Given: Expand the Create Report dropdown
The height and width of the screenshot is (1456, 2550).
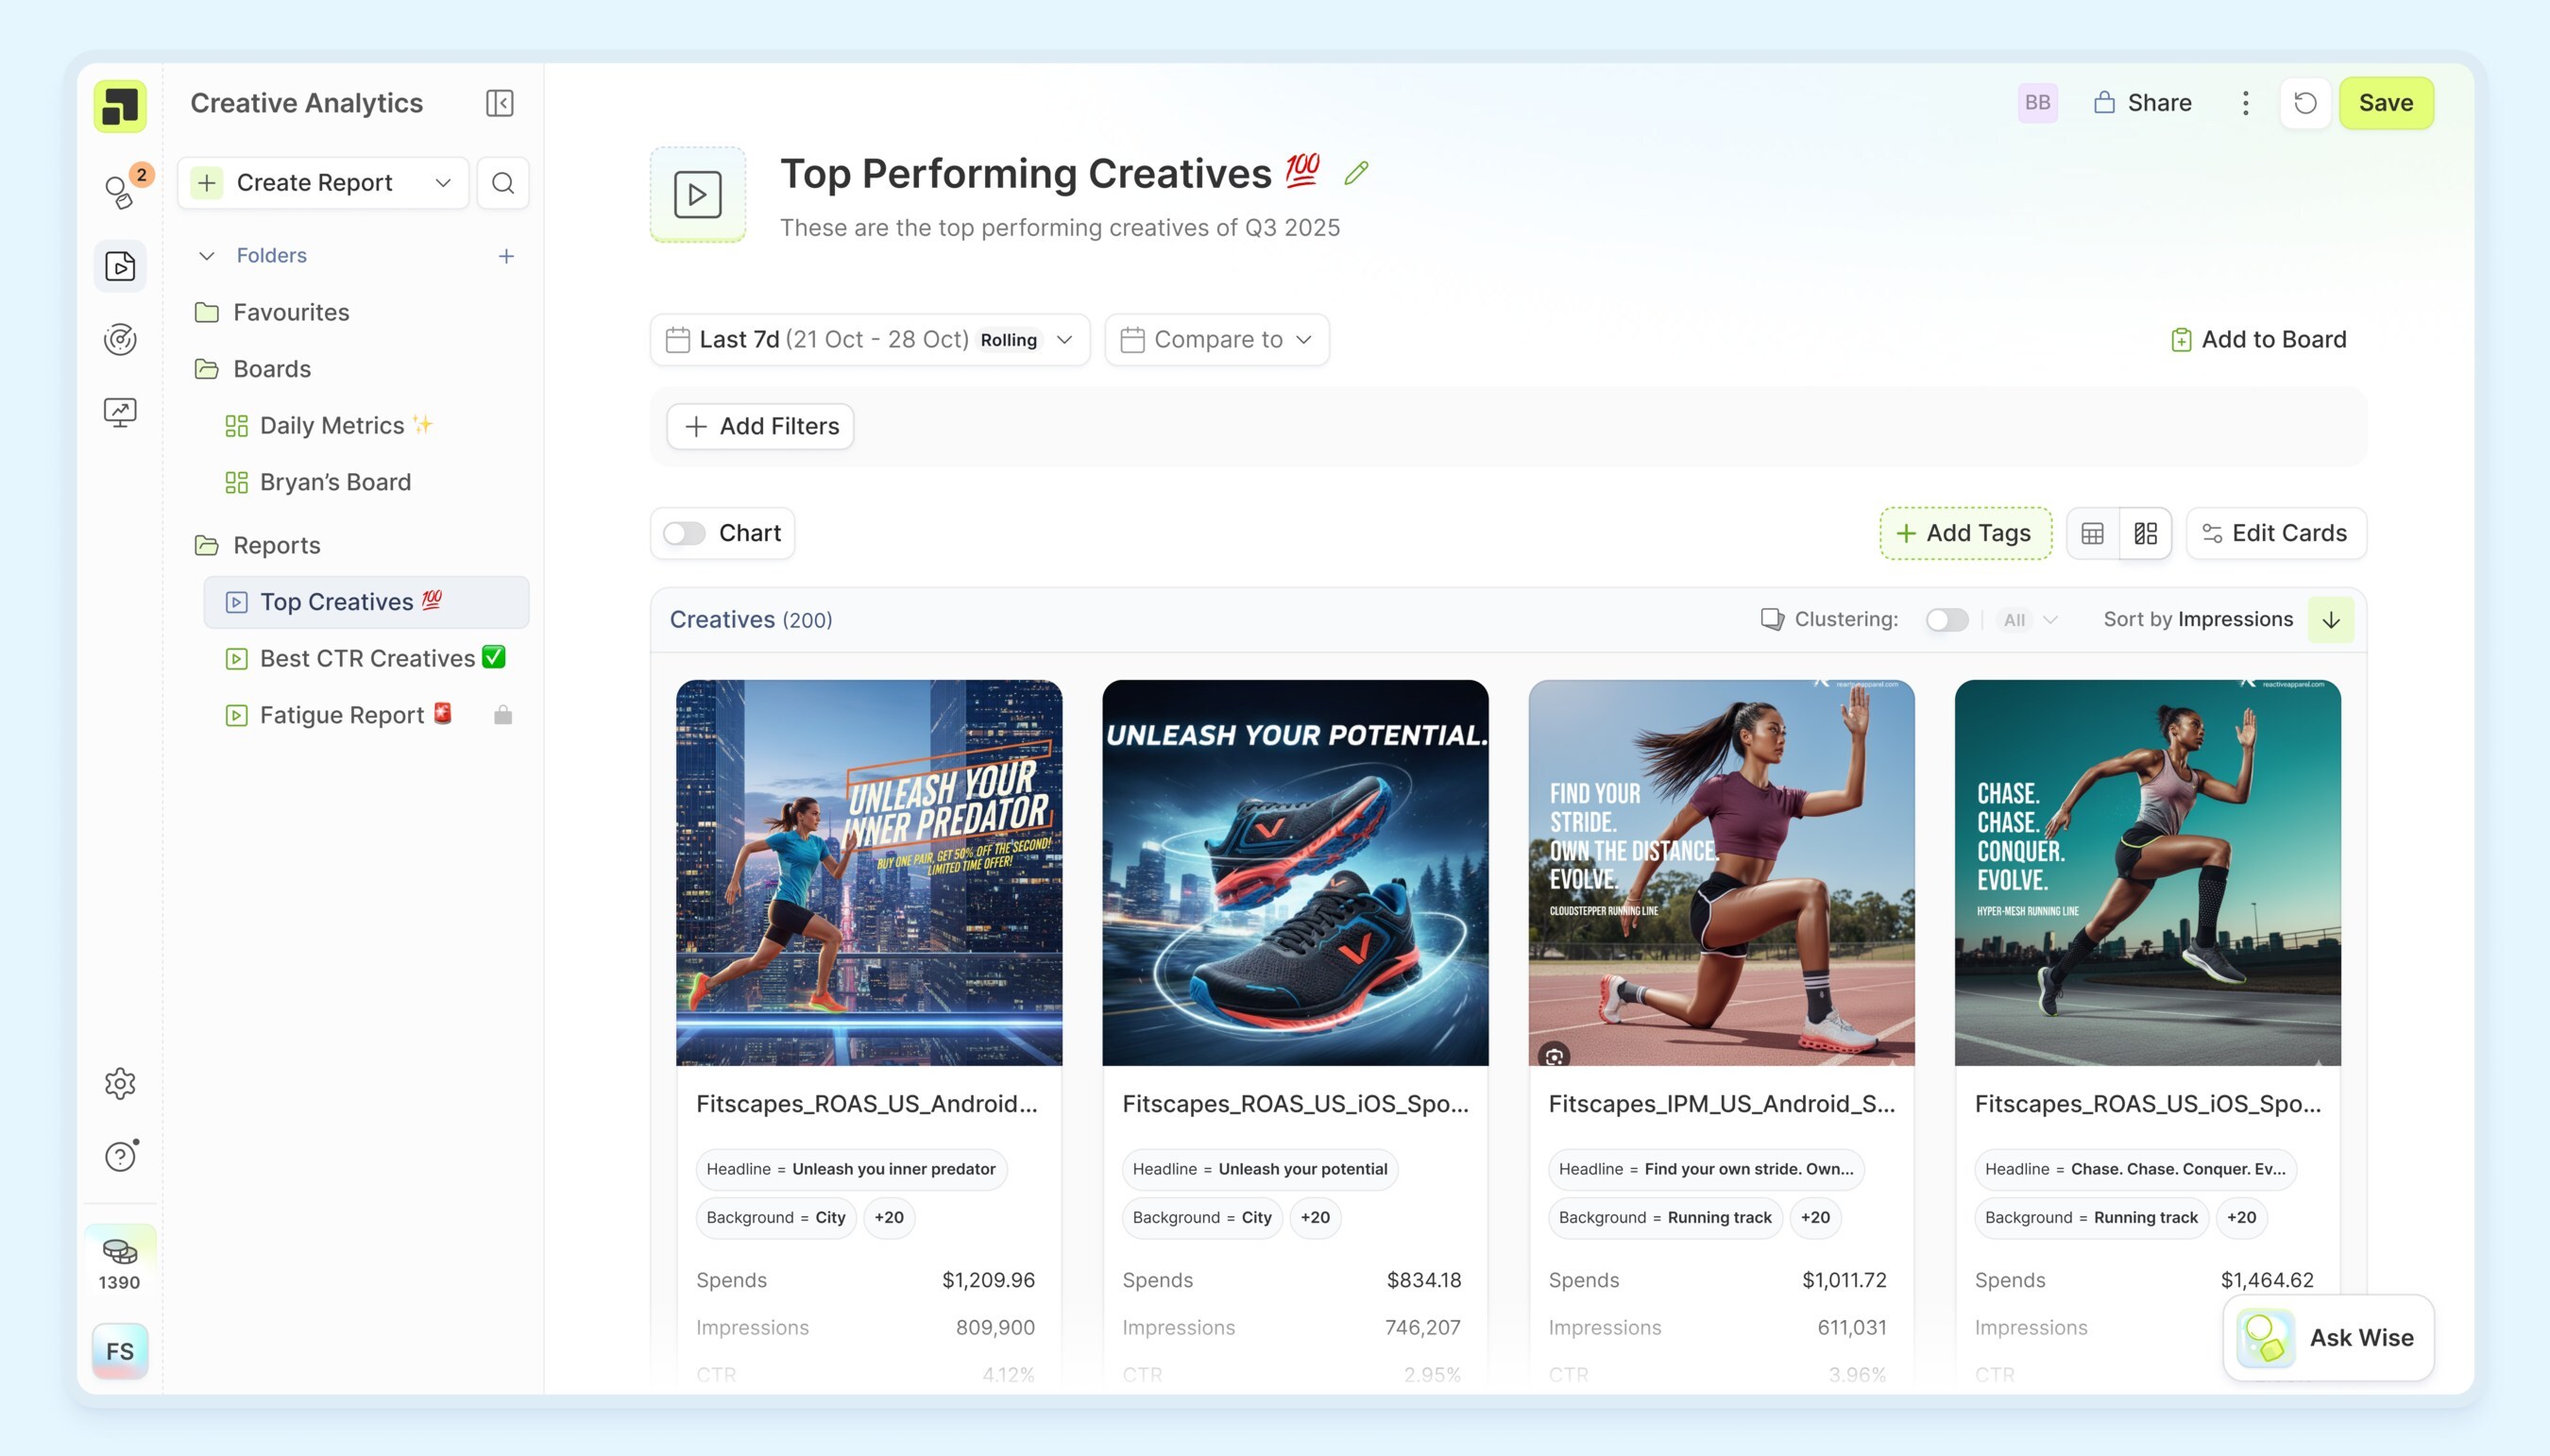Looking at the screenshot, I should [443, 183].
